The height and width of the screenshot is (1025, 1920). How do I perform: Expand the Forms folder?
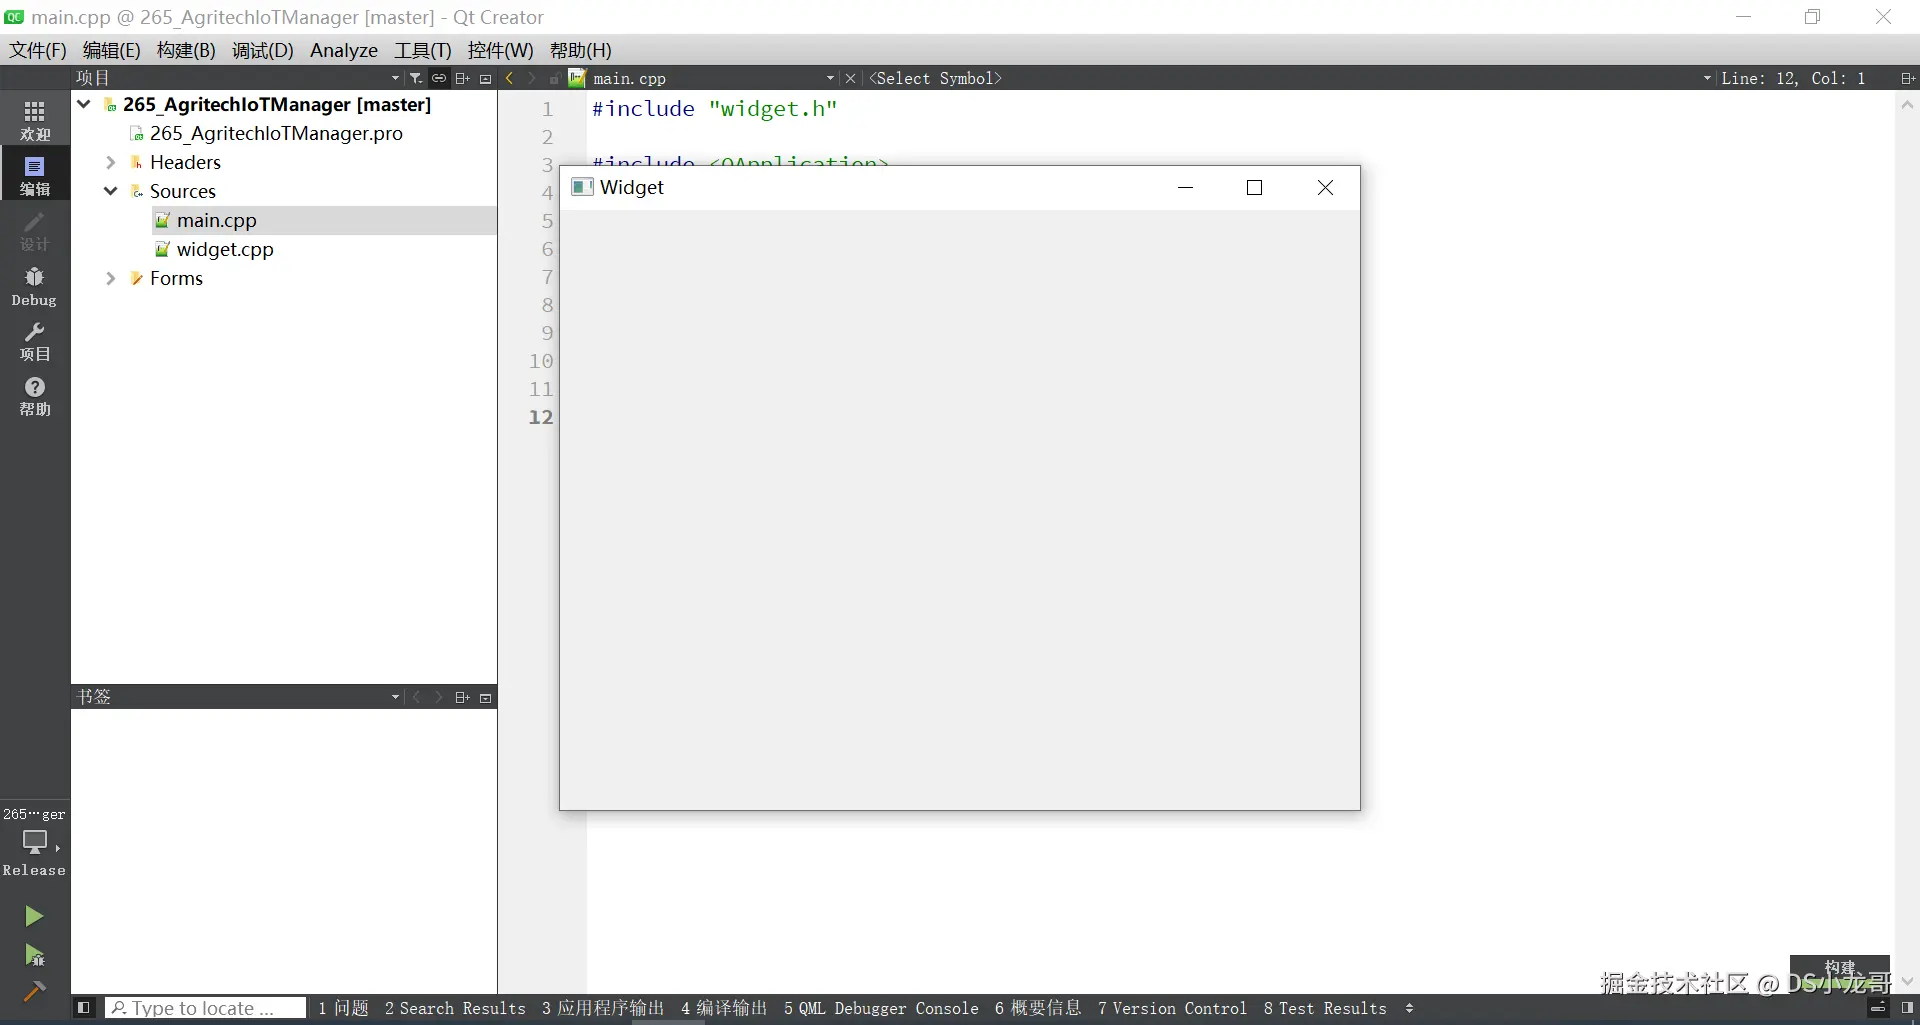[111, 278]
